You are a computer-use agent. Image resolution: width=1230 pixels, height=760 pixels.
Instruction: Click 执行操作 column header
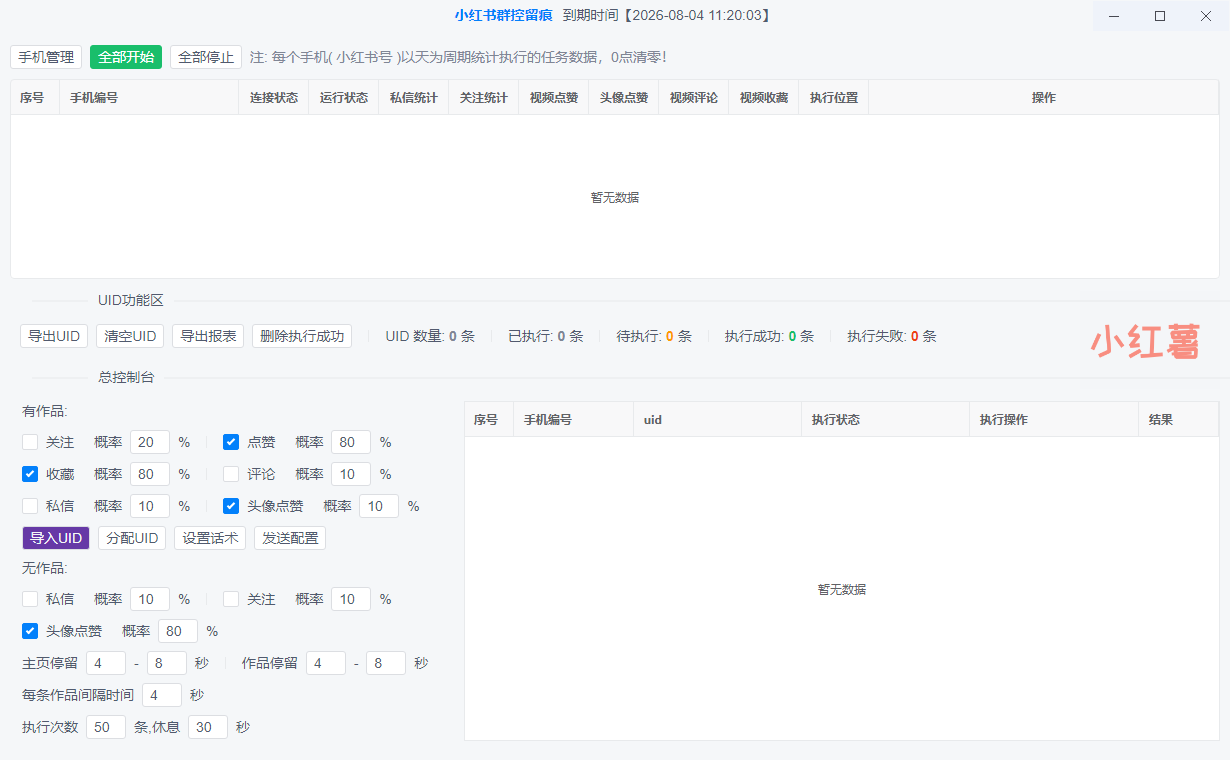[x=1054, y=420]
